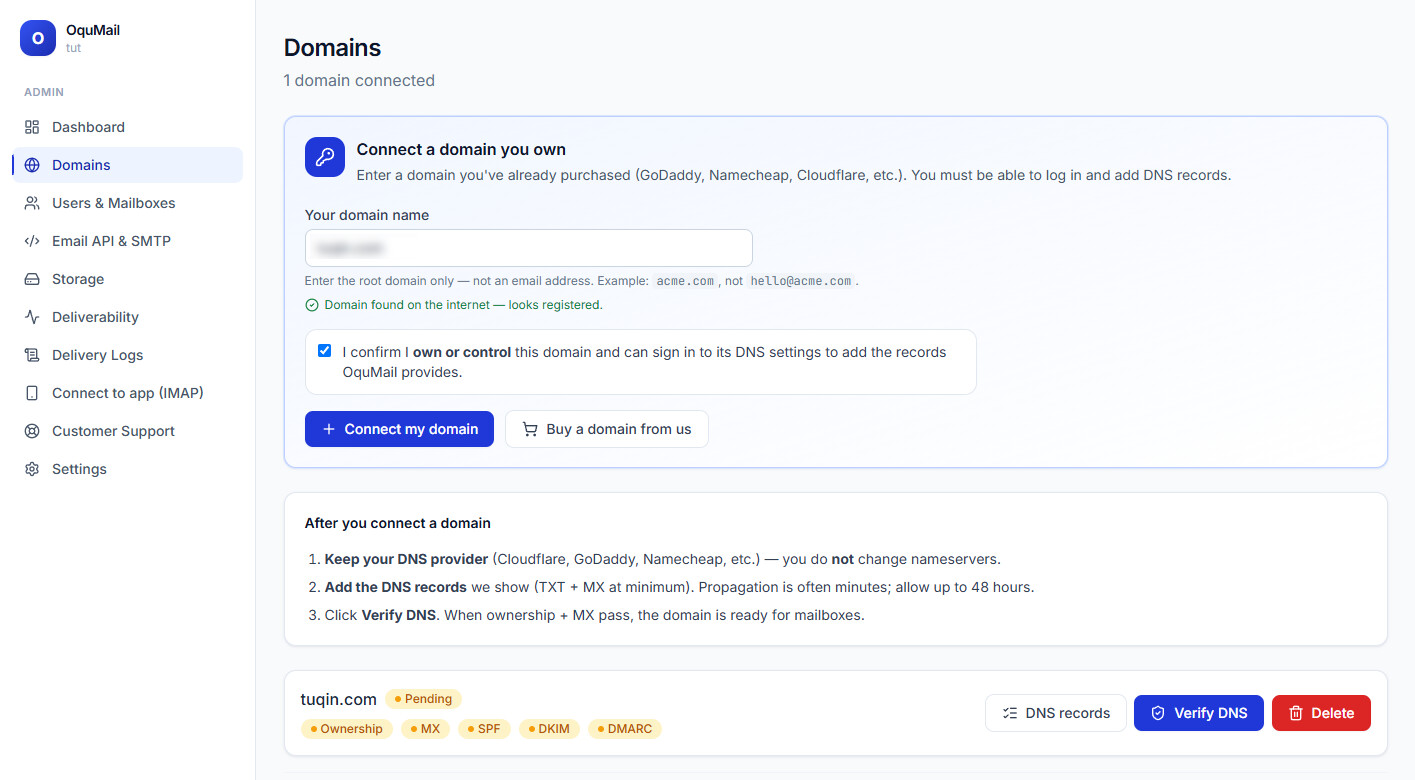Navigate to Delivery Logs

click(x=127, y=355)
